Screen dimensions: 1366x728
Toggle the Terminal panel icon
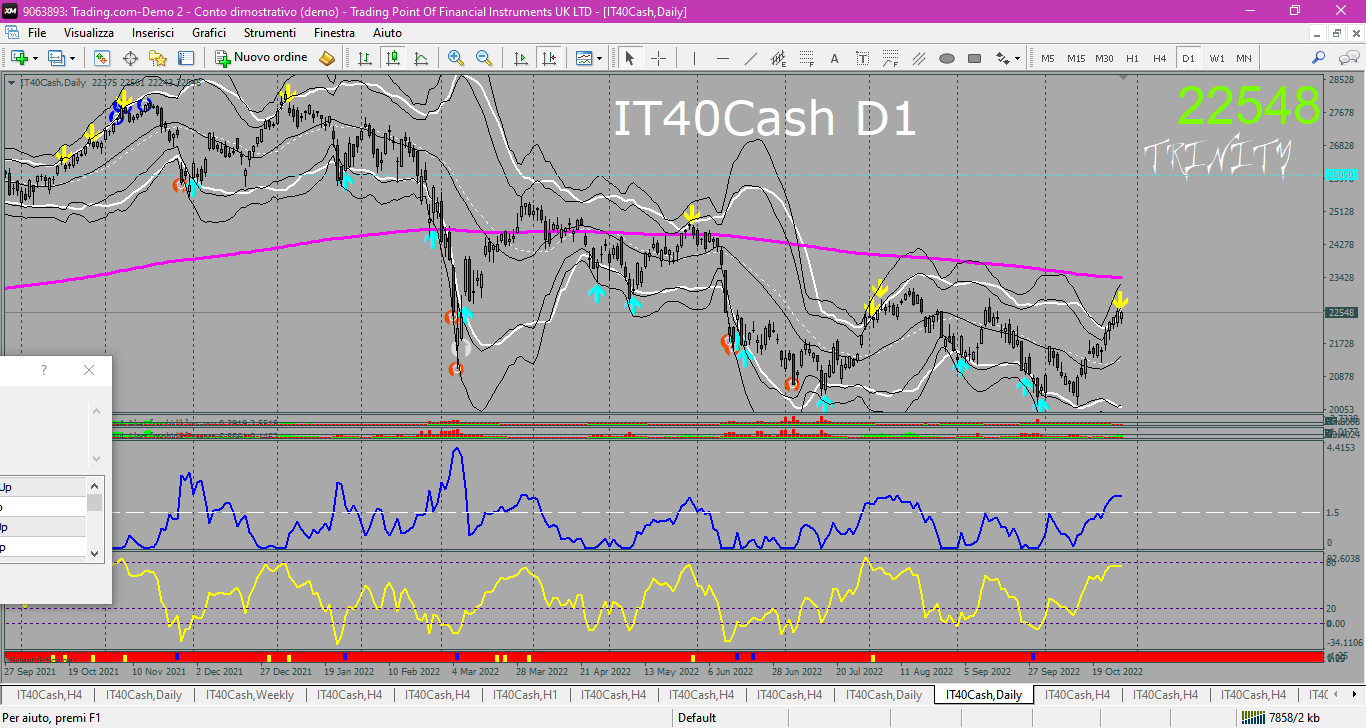[186, 58]
